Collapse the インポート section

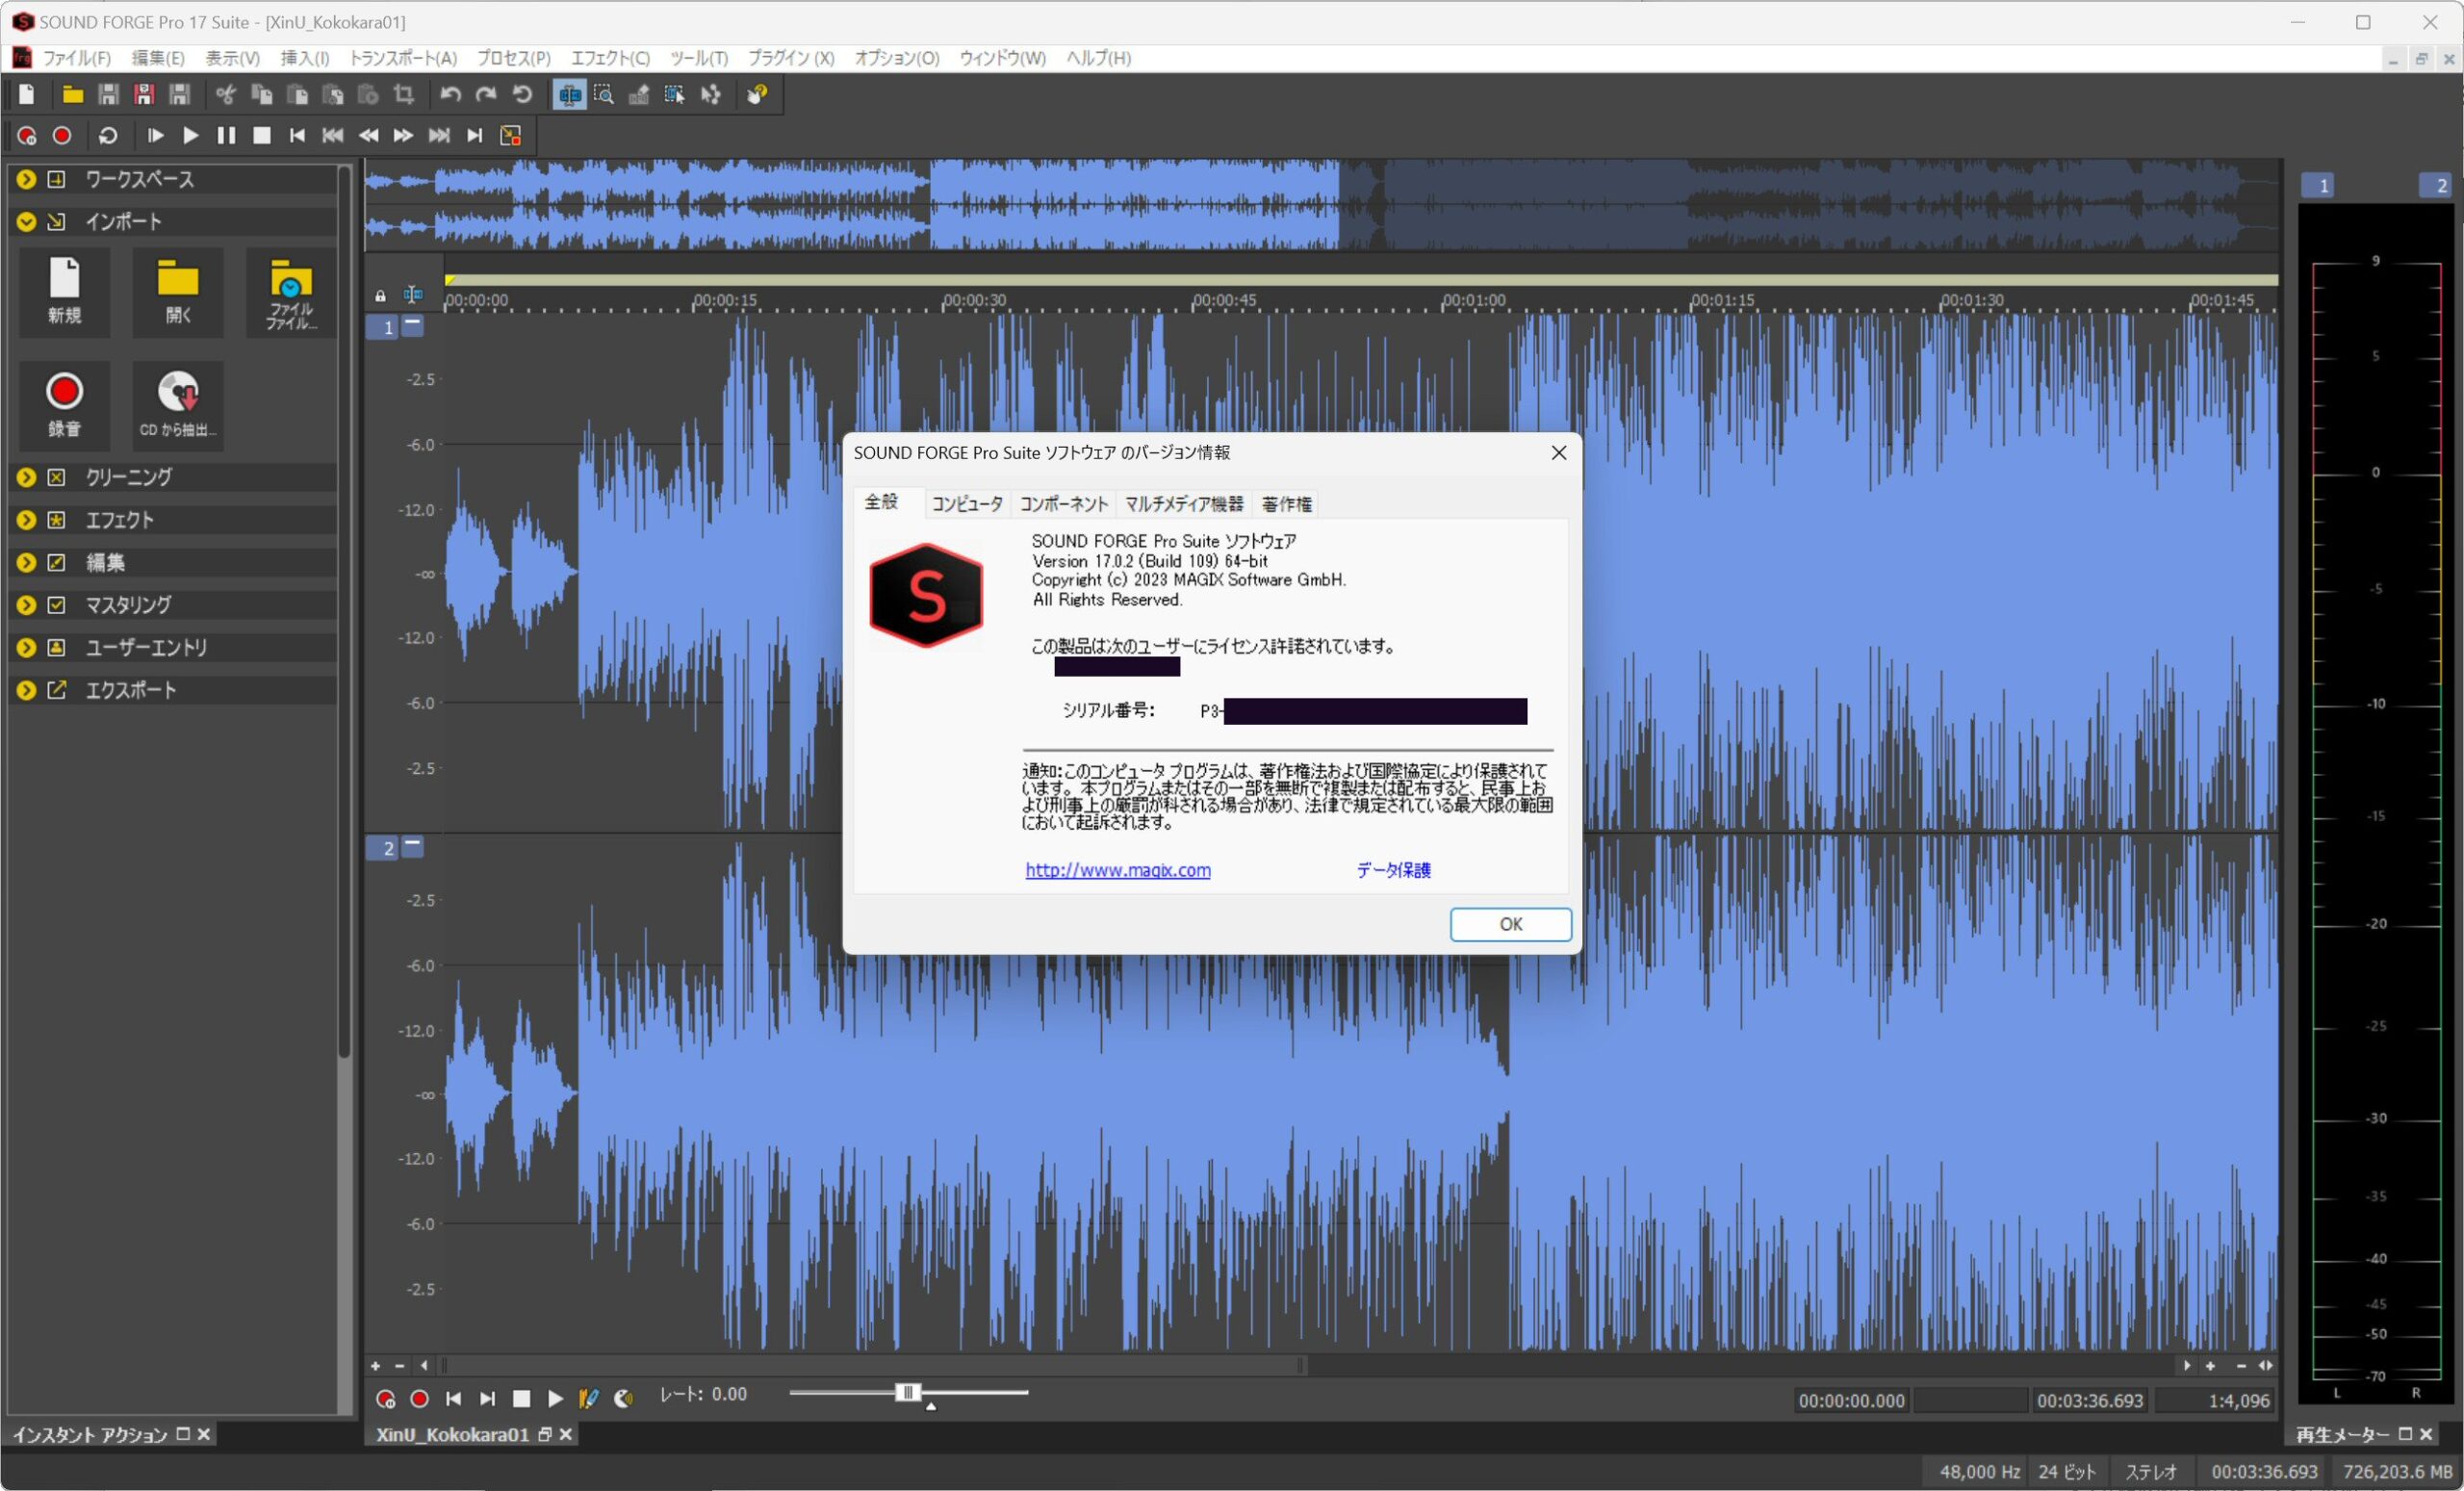[27, 222]
